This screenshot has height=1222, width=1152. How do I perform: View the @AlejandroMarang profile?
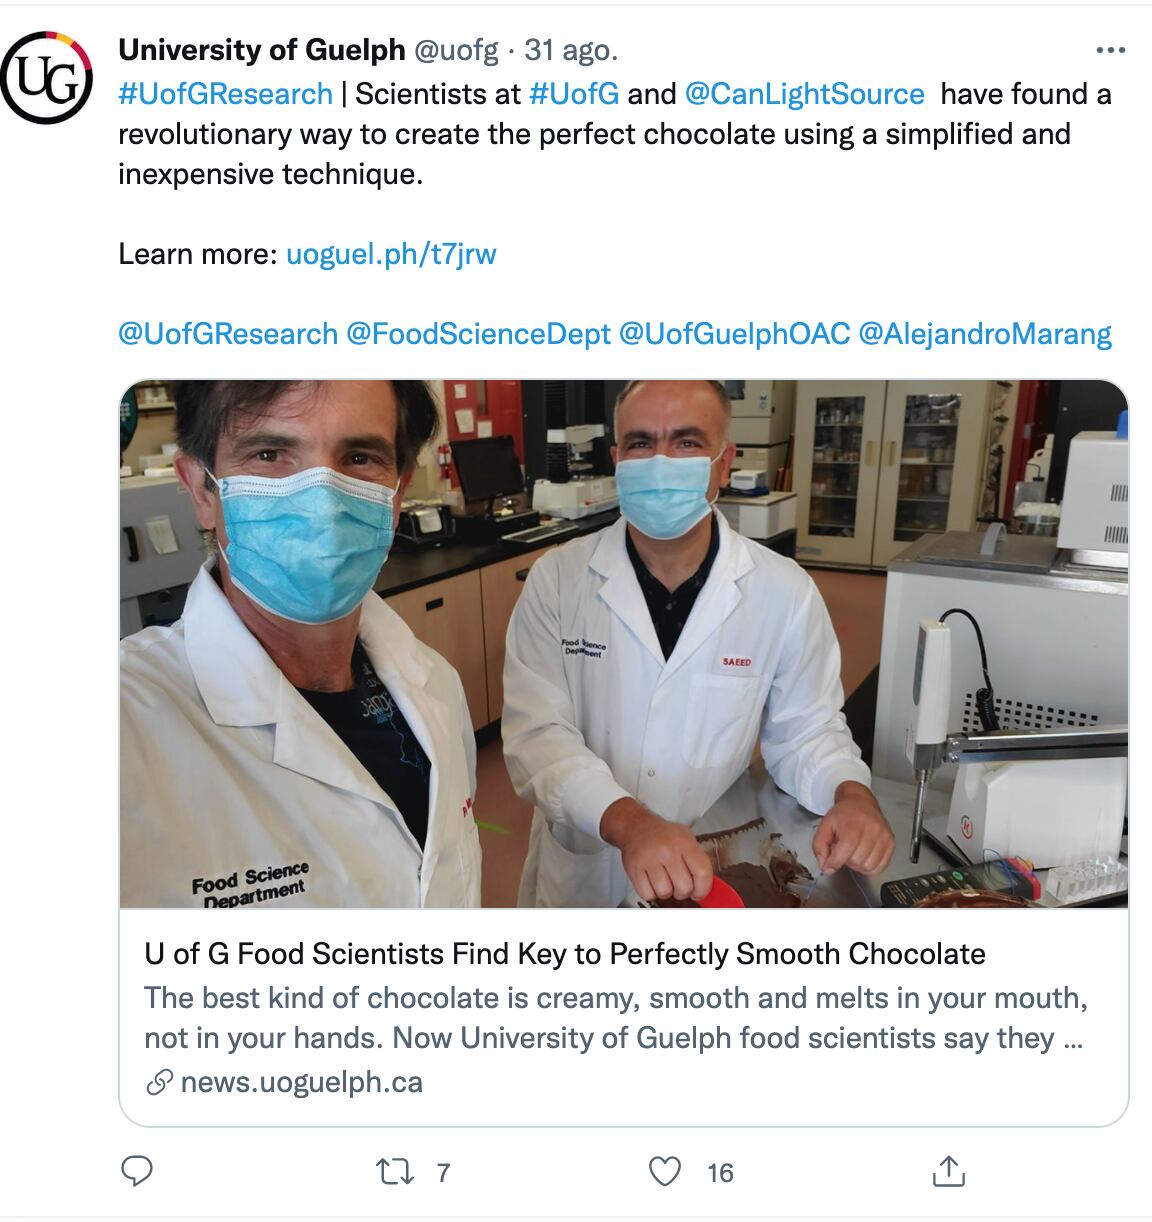pos(985,334)
